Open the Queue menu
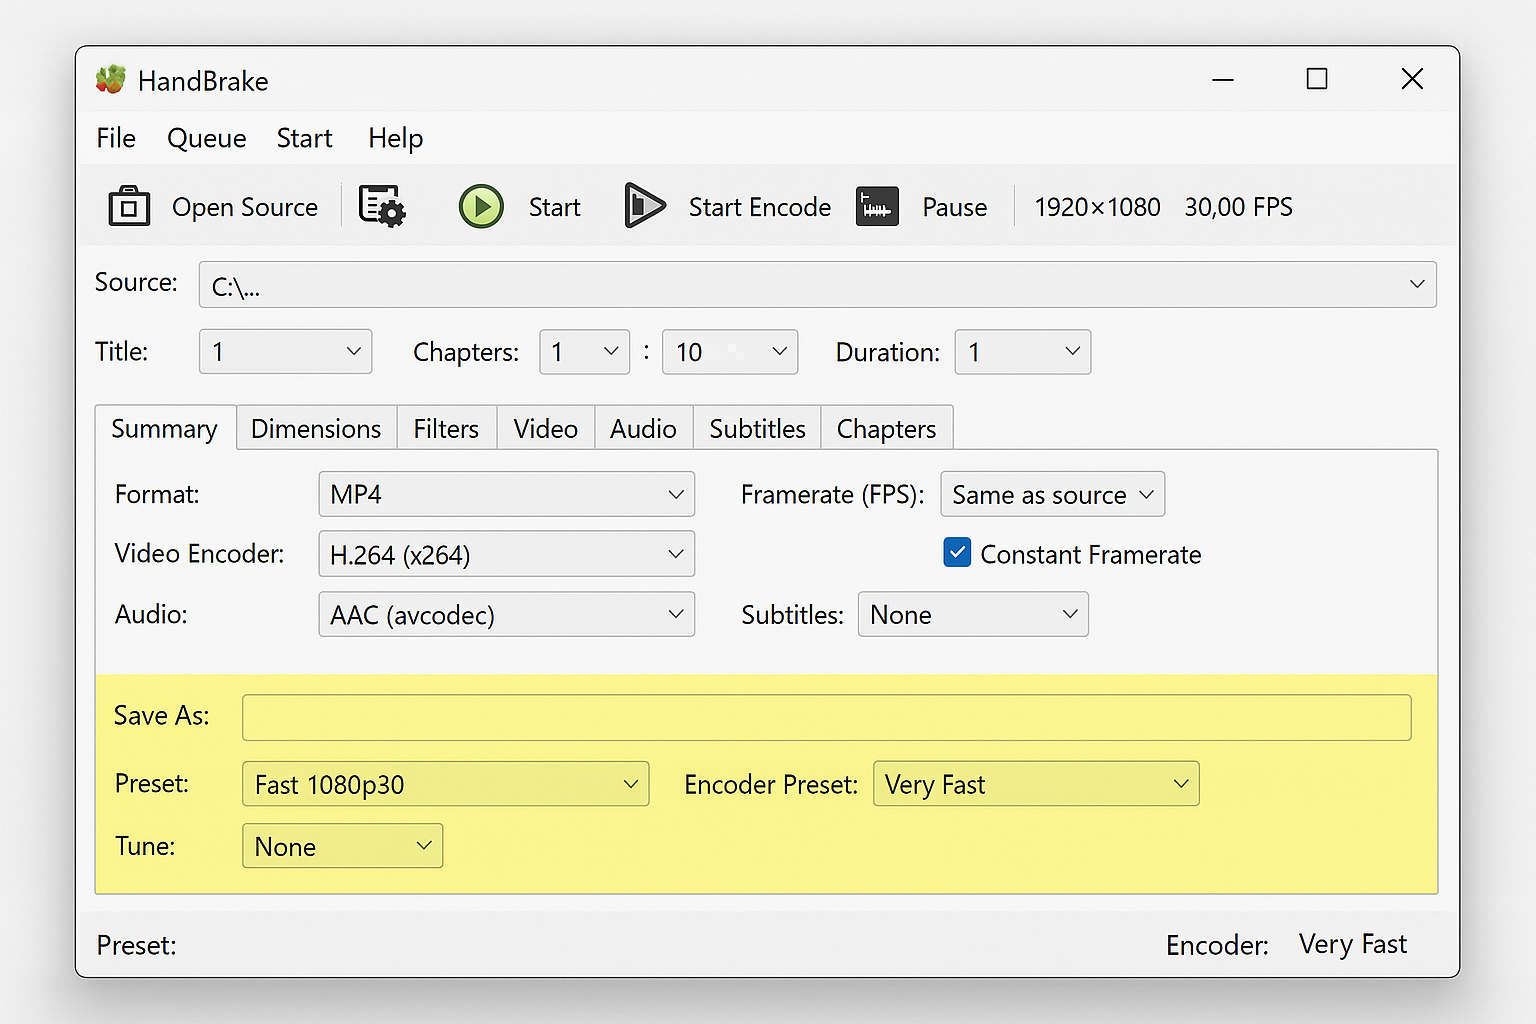This screenshot has height=1024, width=1536. coord(206,138)
